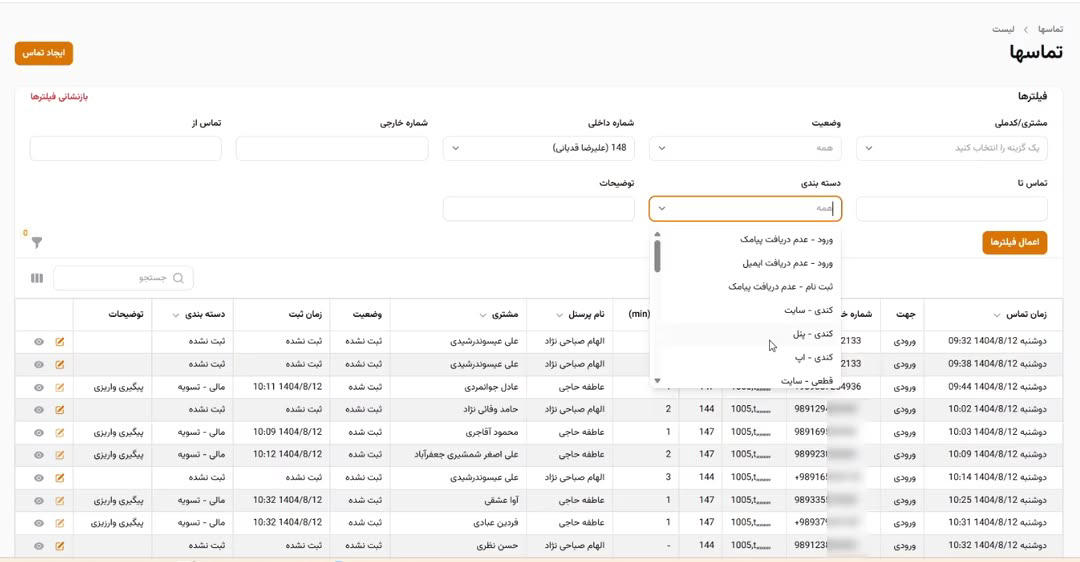Image resolution: width=1080 pixels, height=562 pixels.
Task: View details of the 09:38 call
Action: (39, 364)
